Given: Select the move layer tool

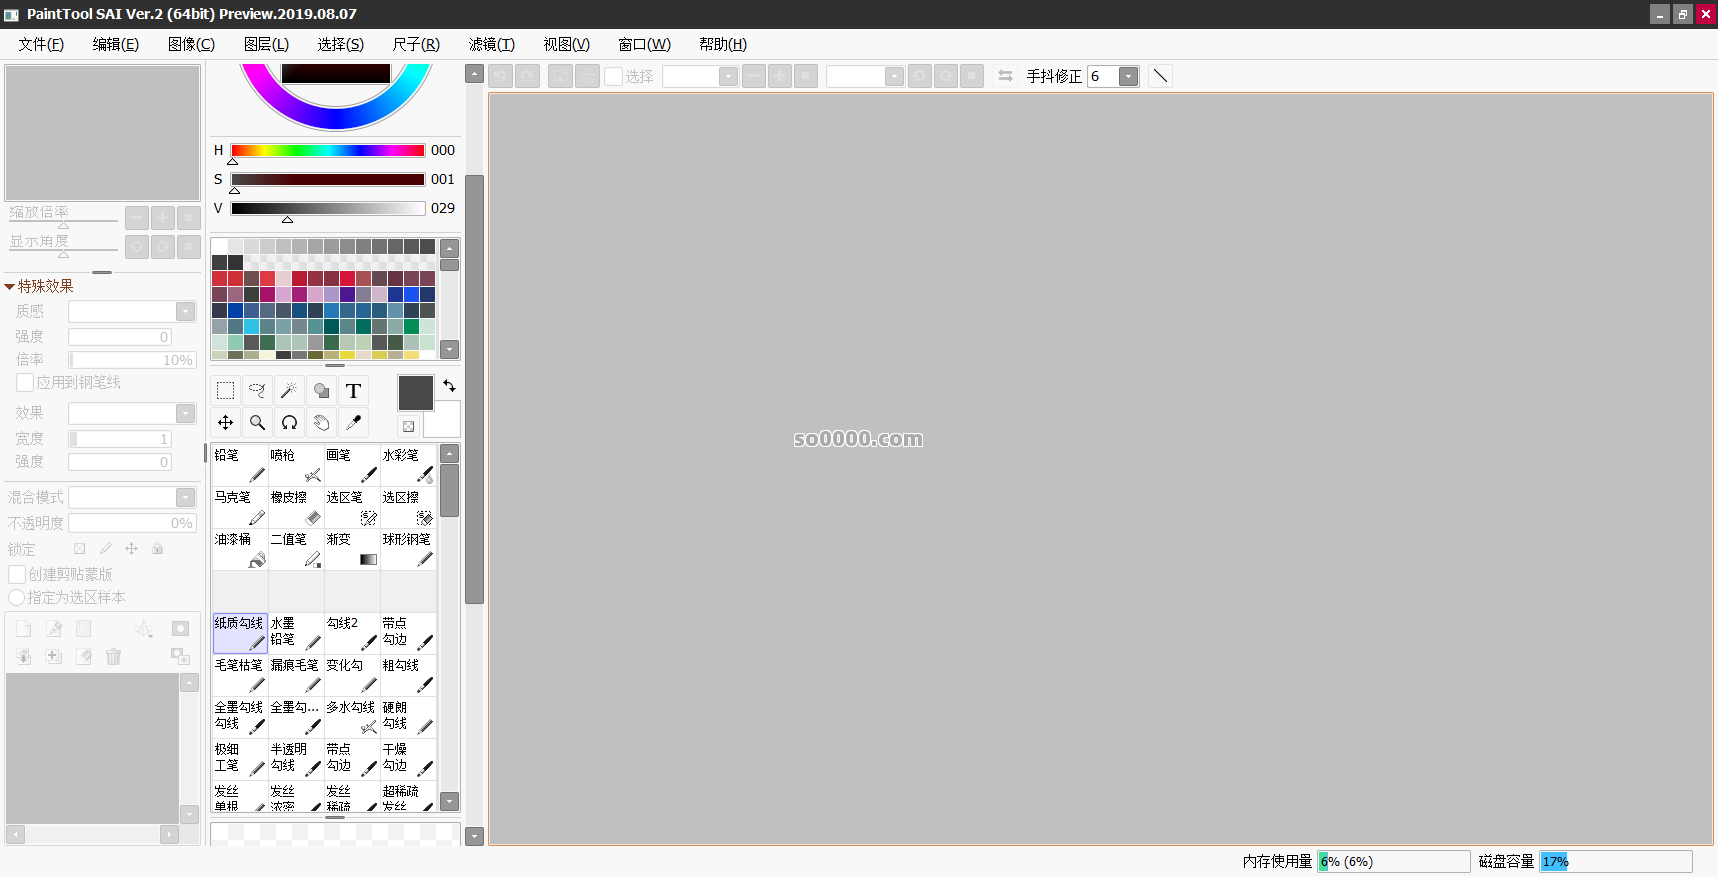Looking at the screenshot, I should pos(226,423).
